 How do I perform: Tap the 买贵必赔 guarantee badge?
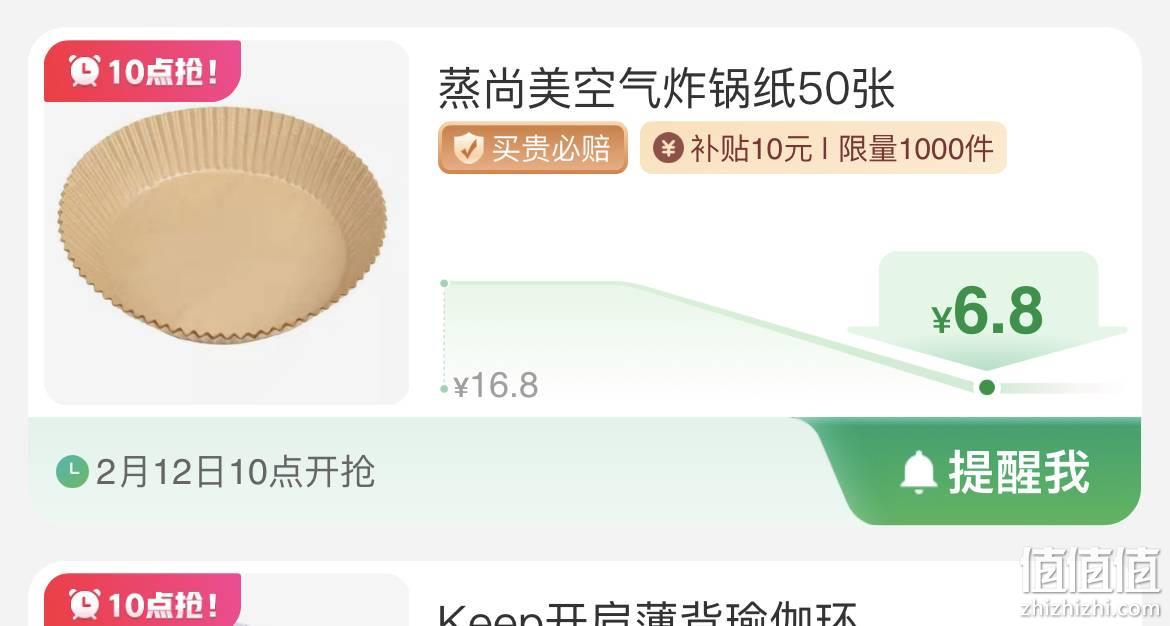[x=533, y=148]
